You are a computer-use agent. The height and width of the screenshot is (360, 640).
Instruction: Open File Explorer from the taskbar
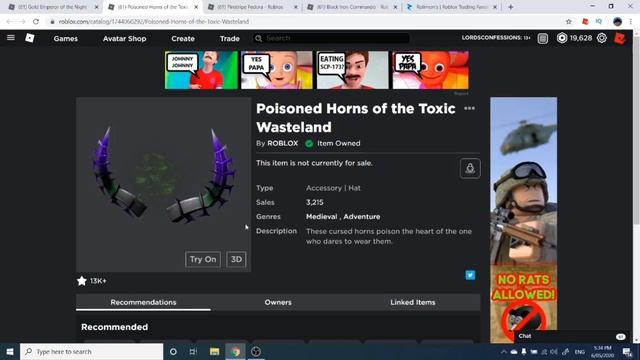coord(214,351)
